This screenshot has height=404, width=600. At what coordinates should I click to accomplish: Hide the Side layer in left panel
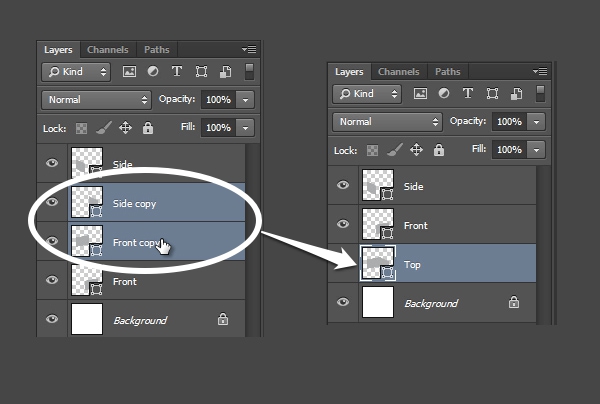click(52, 163)
